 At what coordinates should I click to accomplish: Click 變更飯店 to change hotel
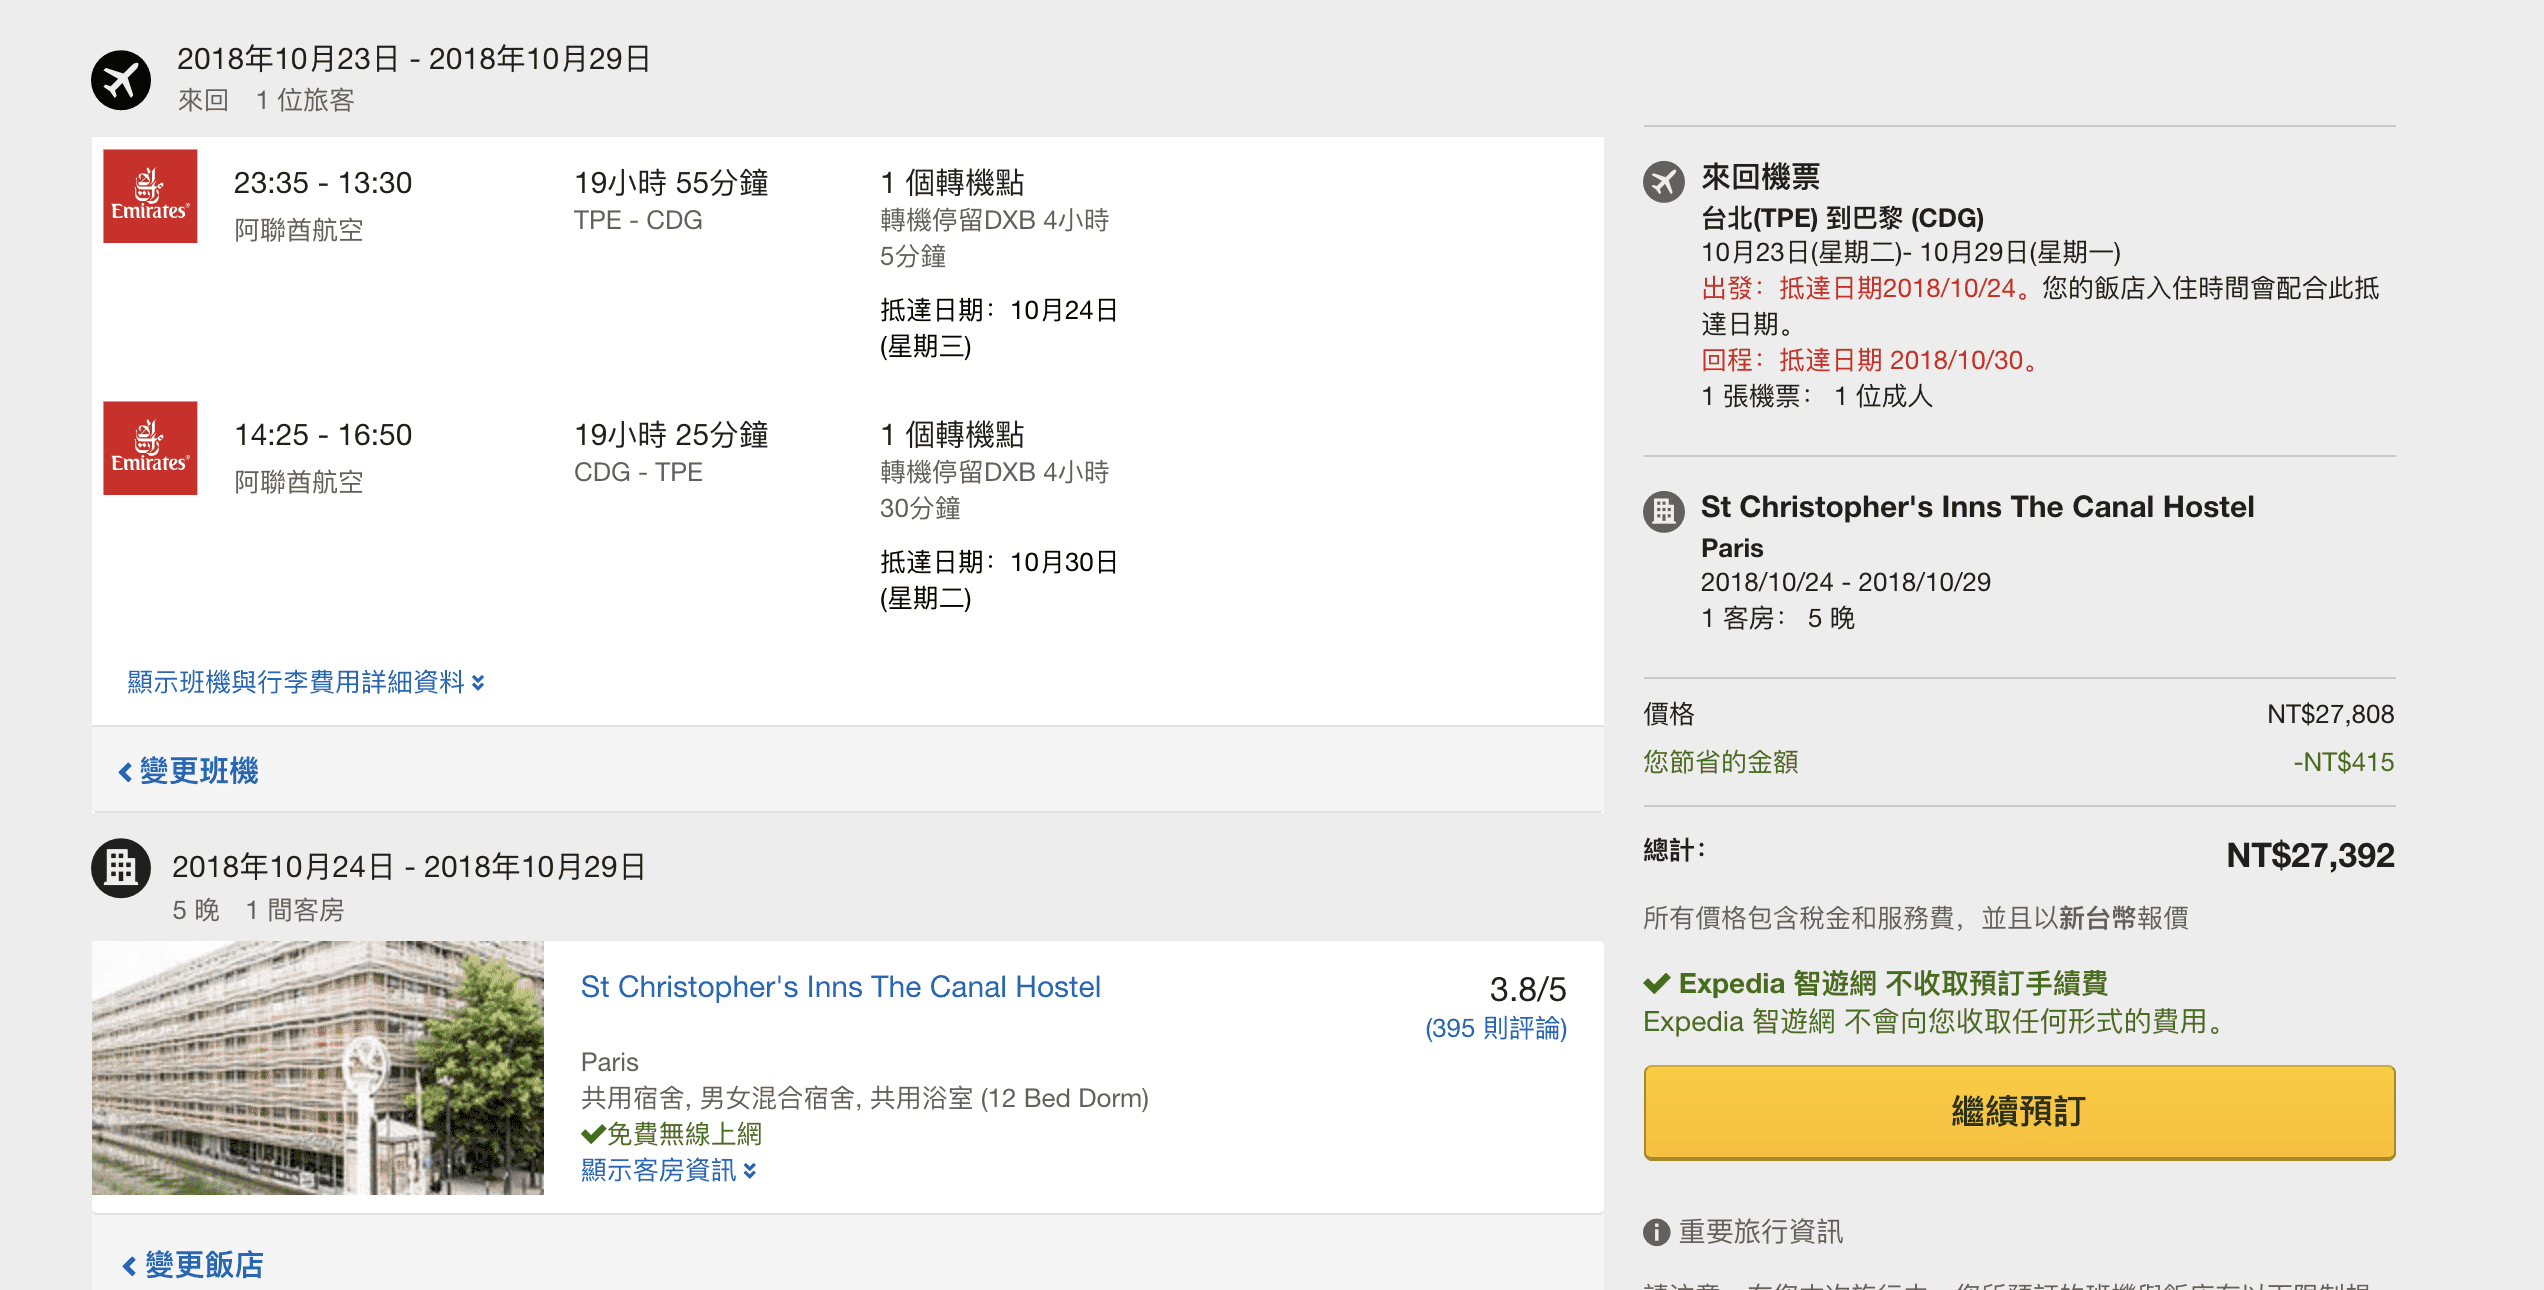[x=194, y=1265]
